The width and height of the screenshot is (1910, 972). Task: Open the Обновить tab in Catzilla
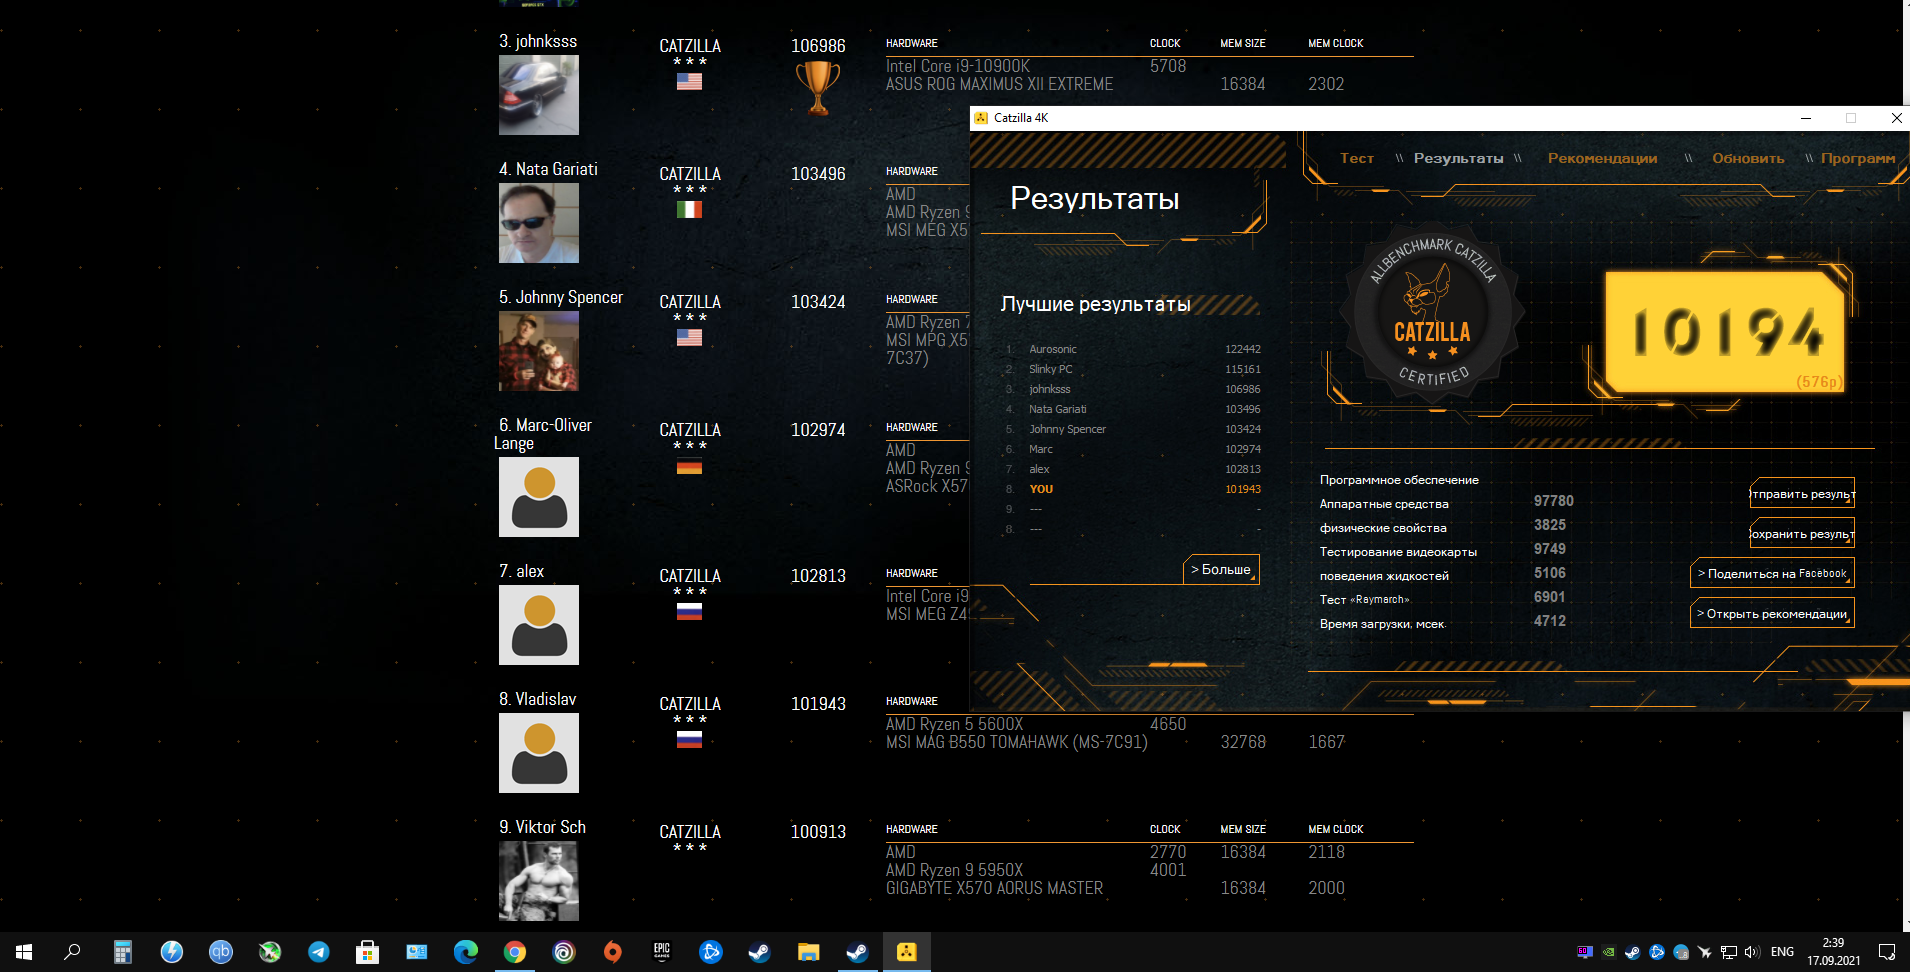pos(1748,158)
